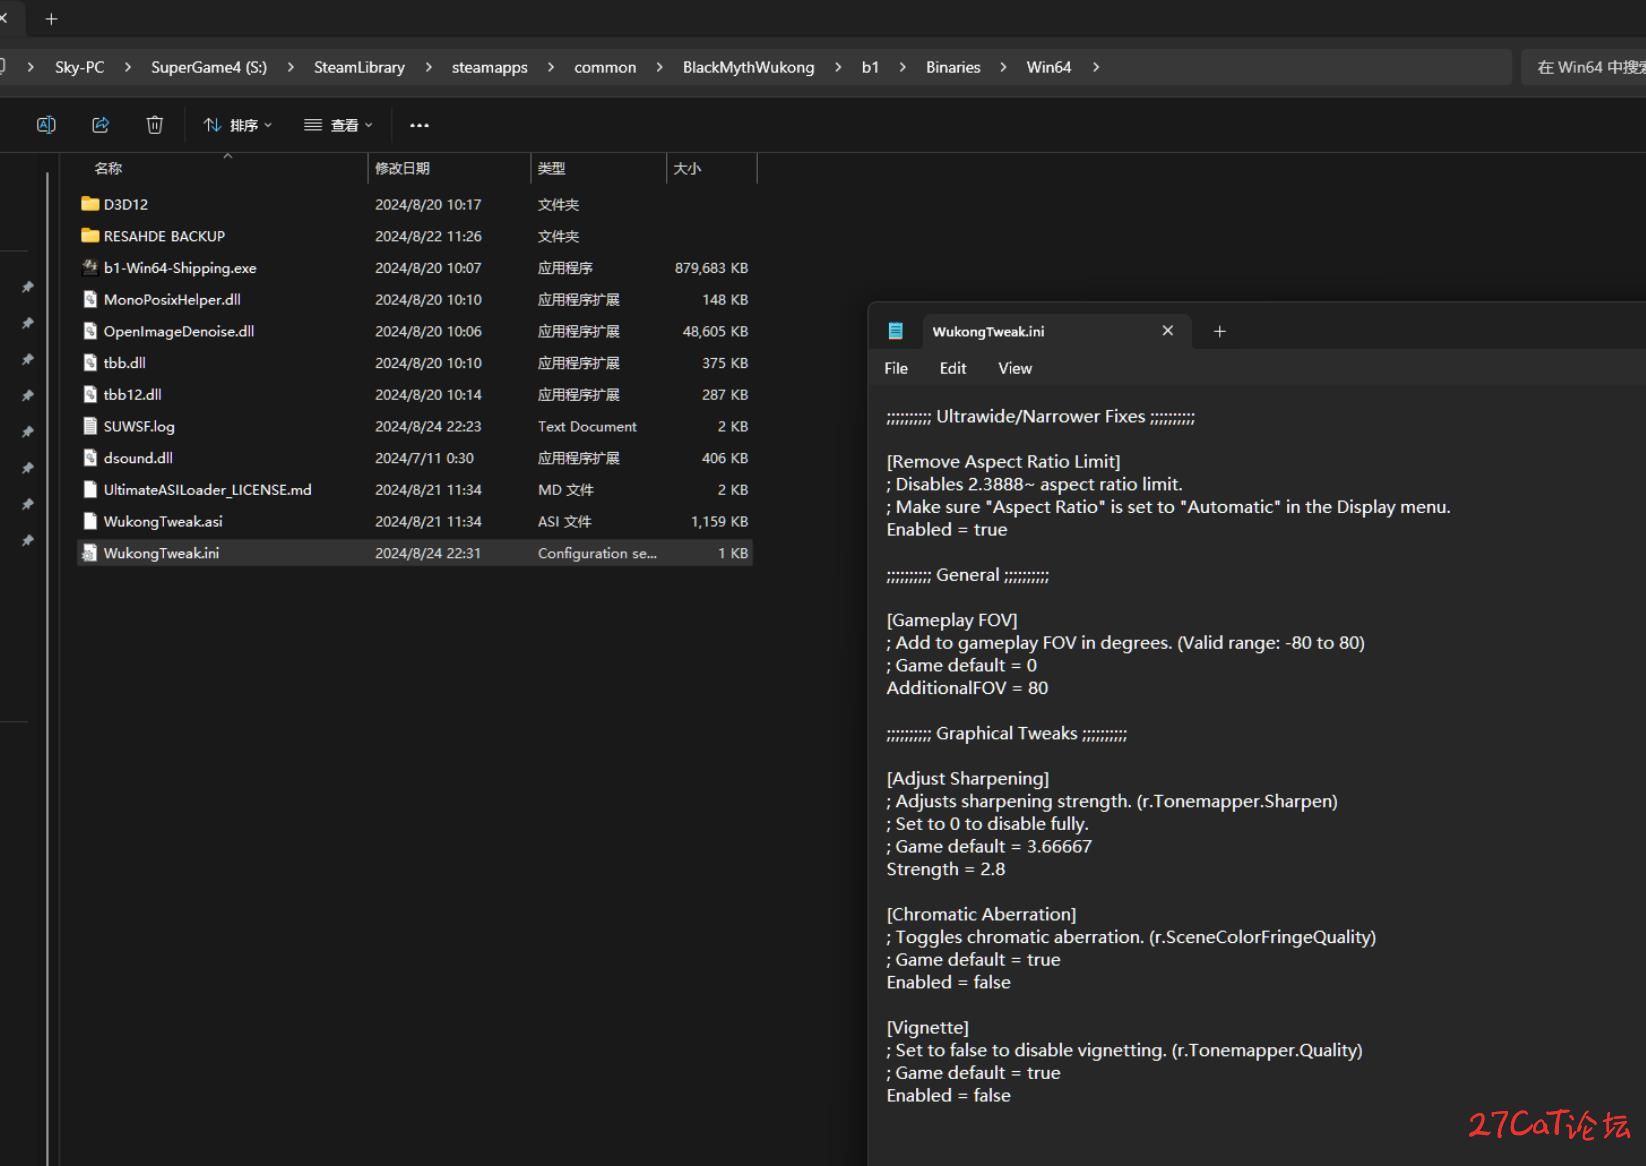The height and width of the screenshot is (1166, 1646).
Task: Expand chevron after Binaries breadcrumb
Action: click(x=1003, y=67)
